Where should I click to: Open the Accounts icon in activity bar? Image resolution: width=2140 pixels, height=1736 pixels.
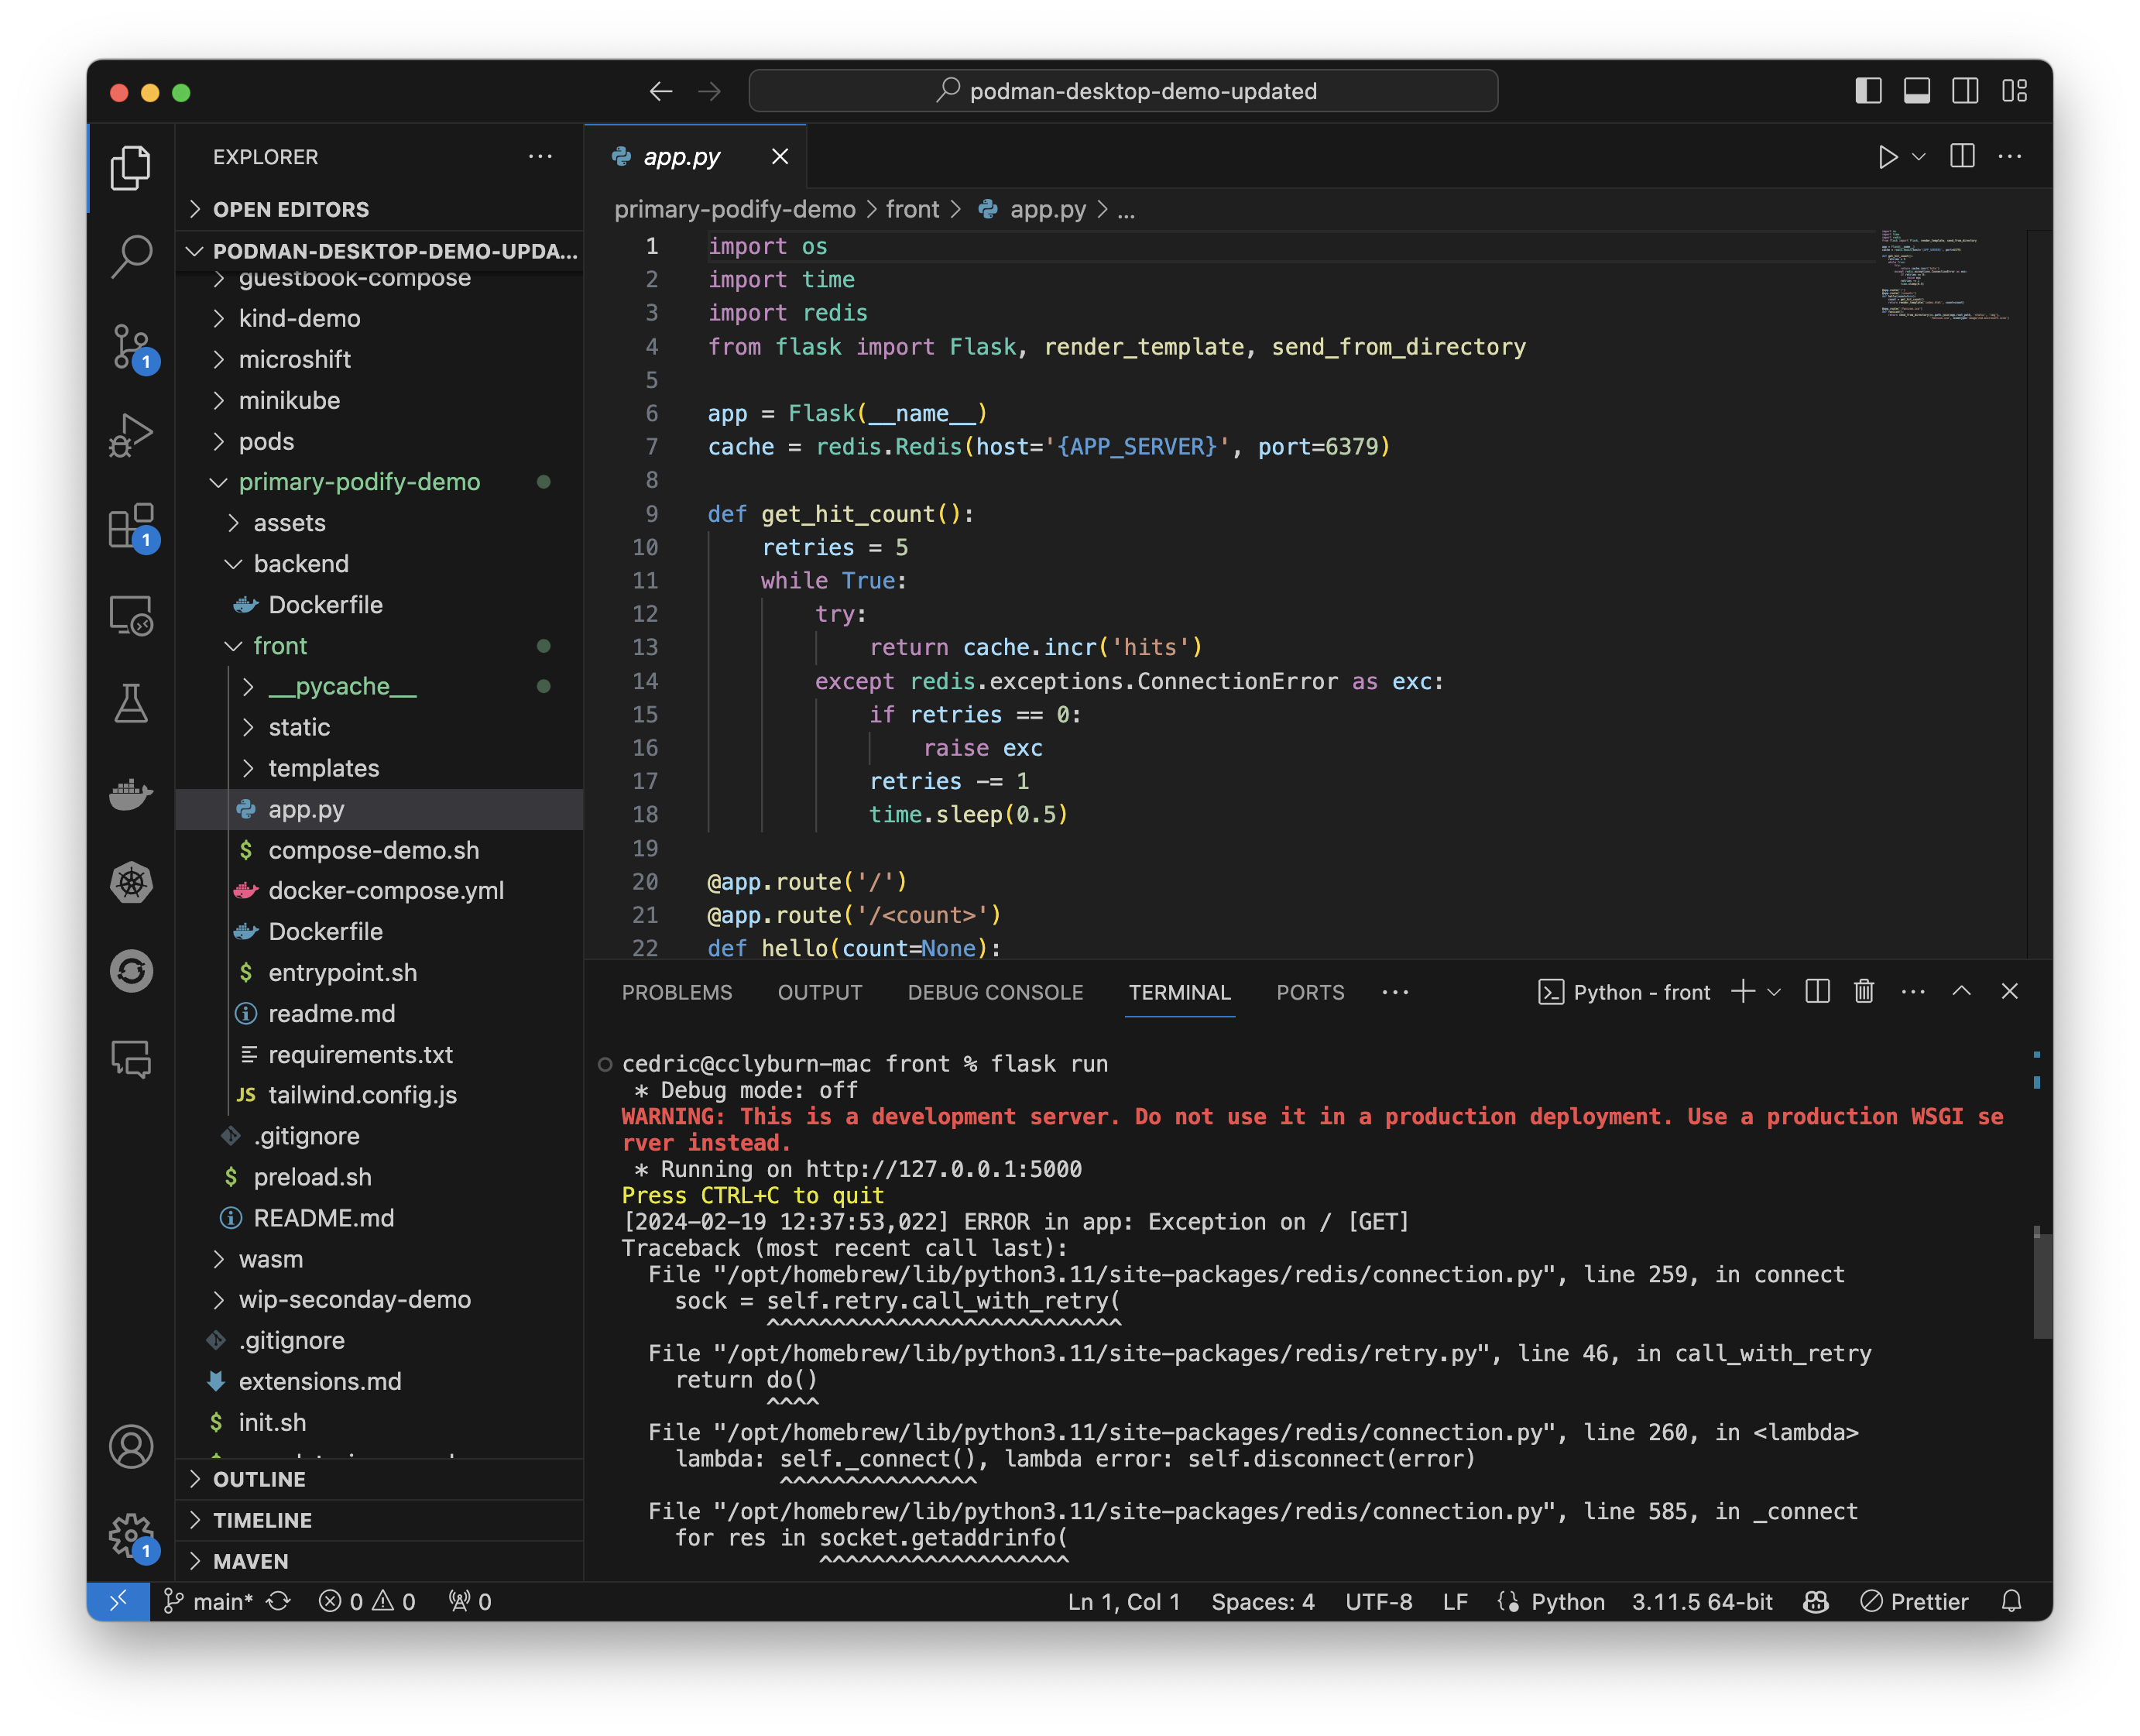click(x=131, y=1446)
